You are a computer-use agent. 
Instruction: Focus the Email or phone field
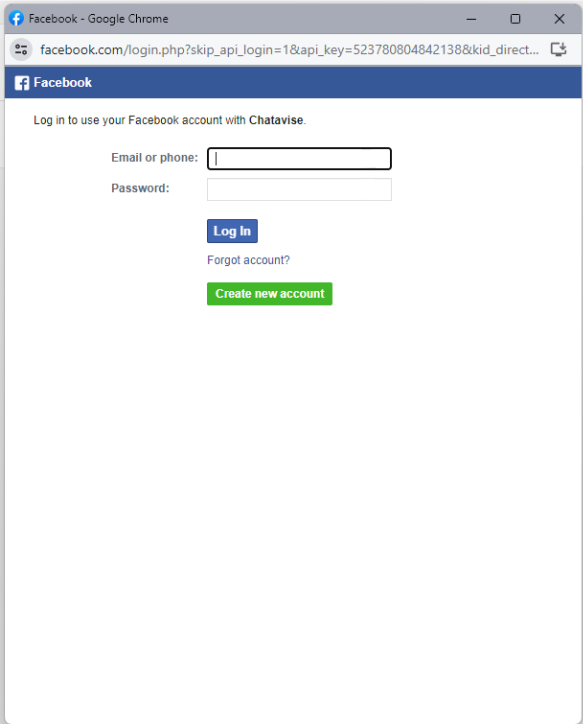(299, 158)
